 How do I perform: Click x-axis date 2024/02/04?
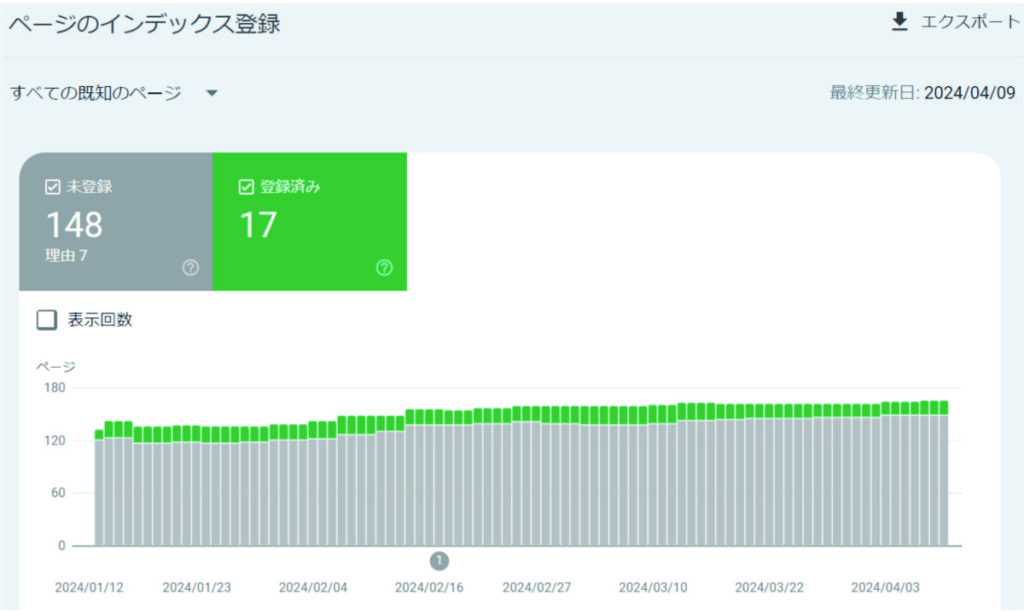(x=313, y=587)
